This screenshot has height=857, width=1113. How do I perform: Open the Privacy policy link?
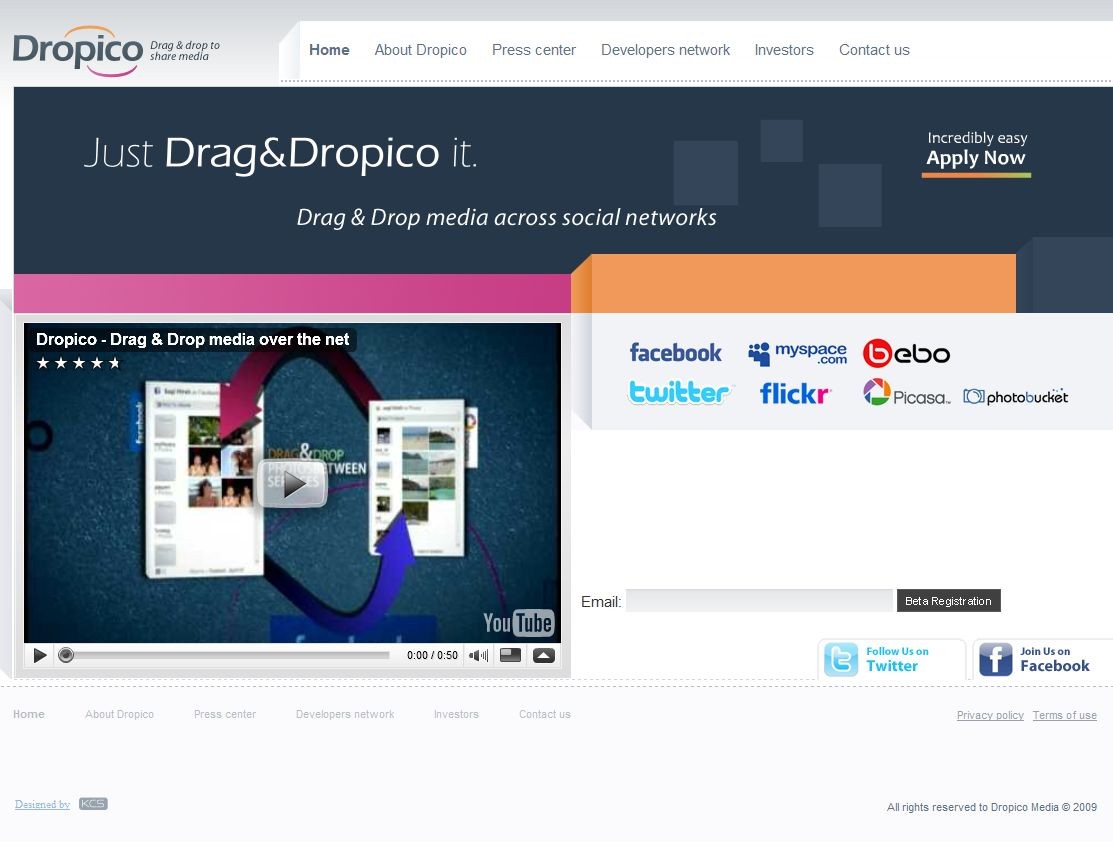(989, 715)
